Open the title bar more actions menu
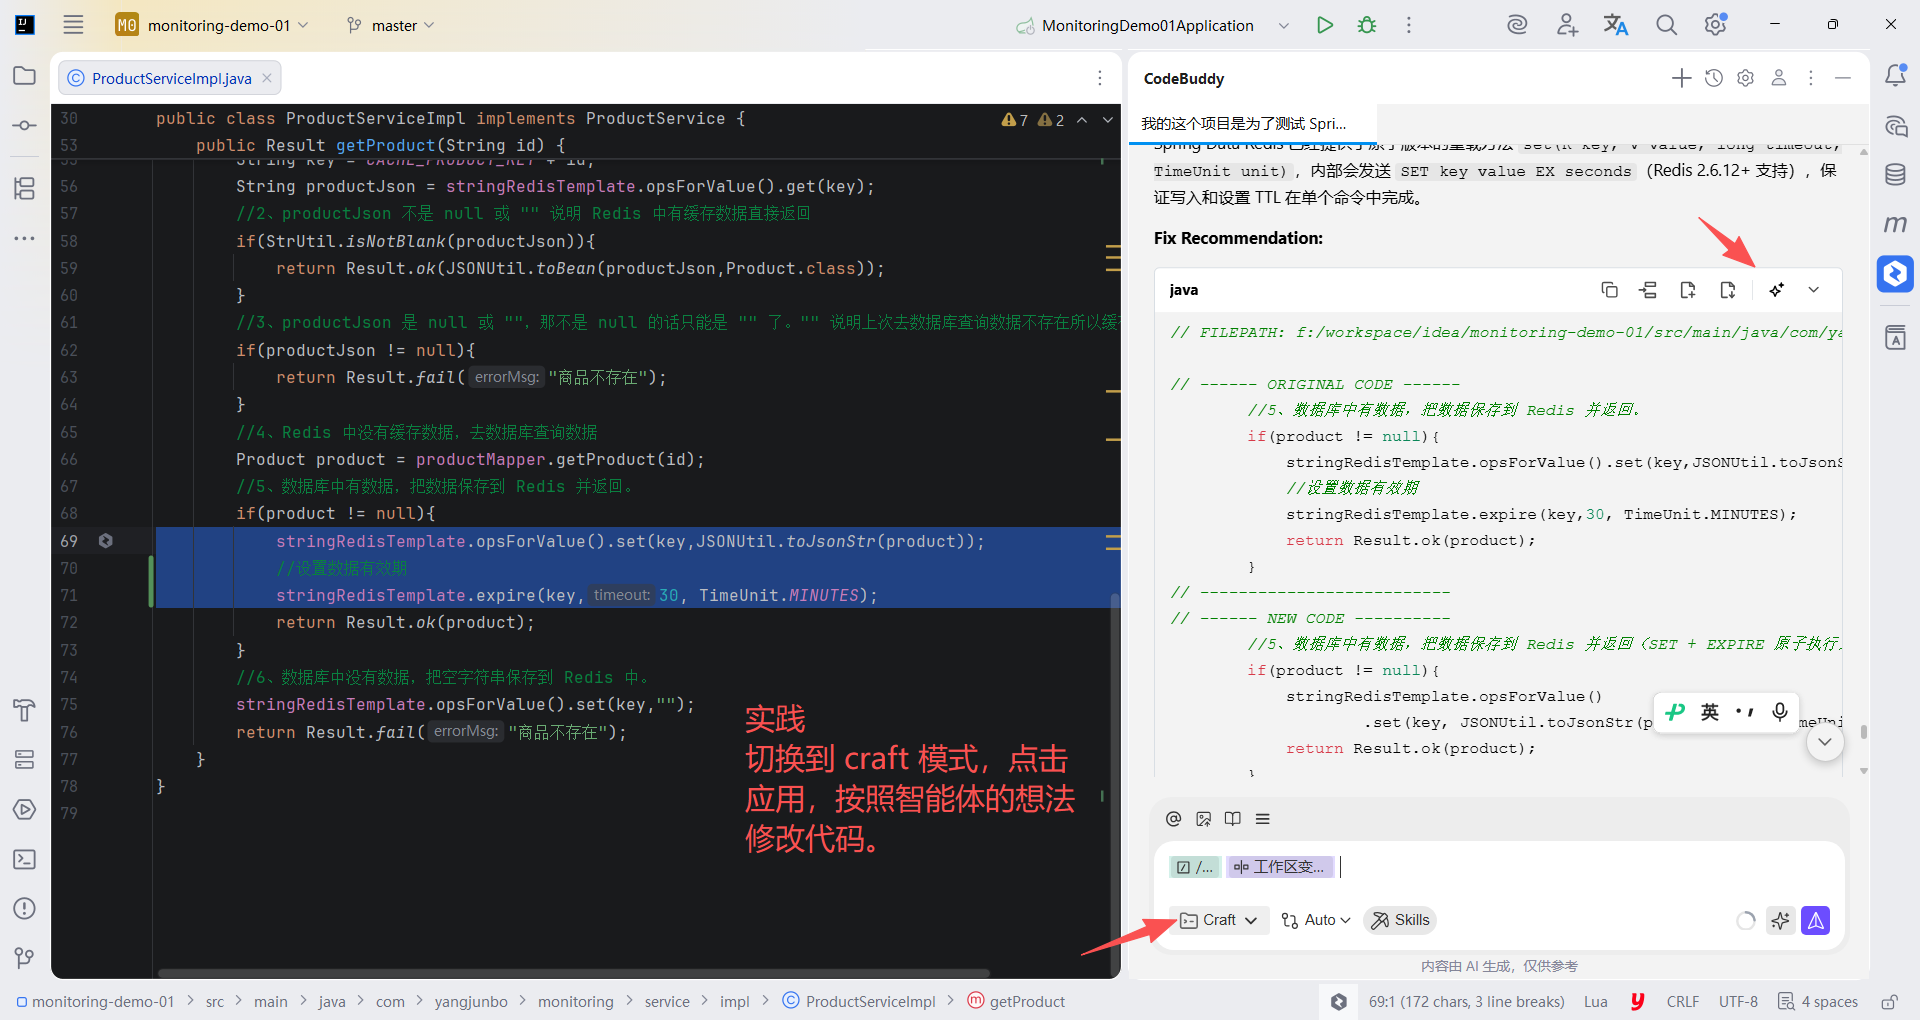The height and width of the screenshot is (1020, 1920). point(1409,25)
